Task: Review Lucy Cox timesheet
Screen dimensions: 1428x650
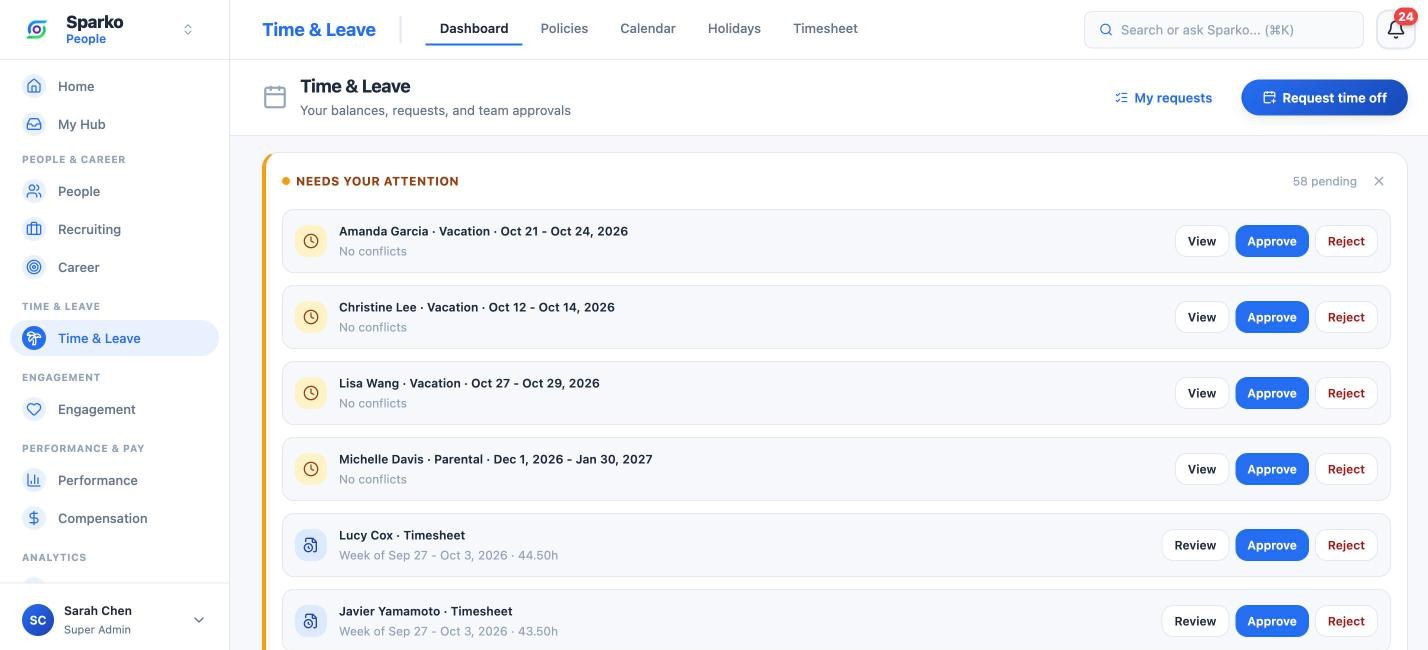Action: pyautogui.click(x=1195, y=545)
